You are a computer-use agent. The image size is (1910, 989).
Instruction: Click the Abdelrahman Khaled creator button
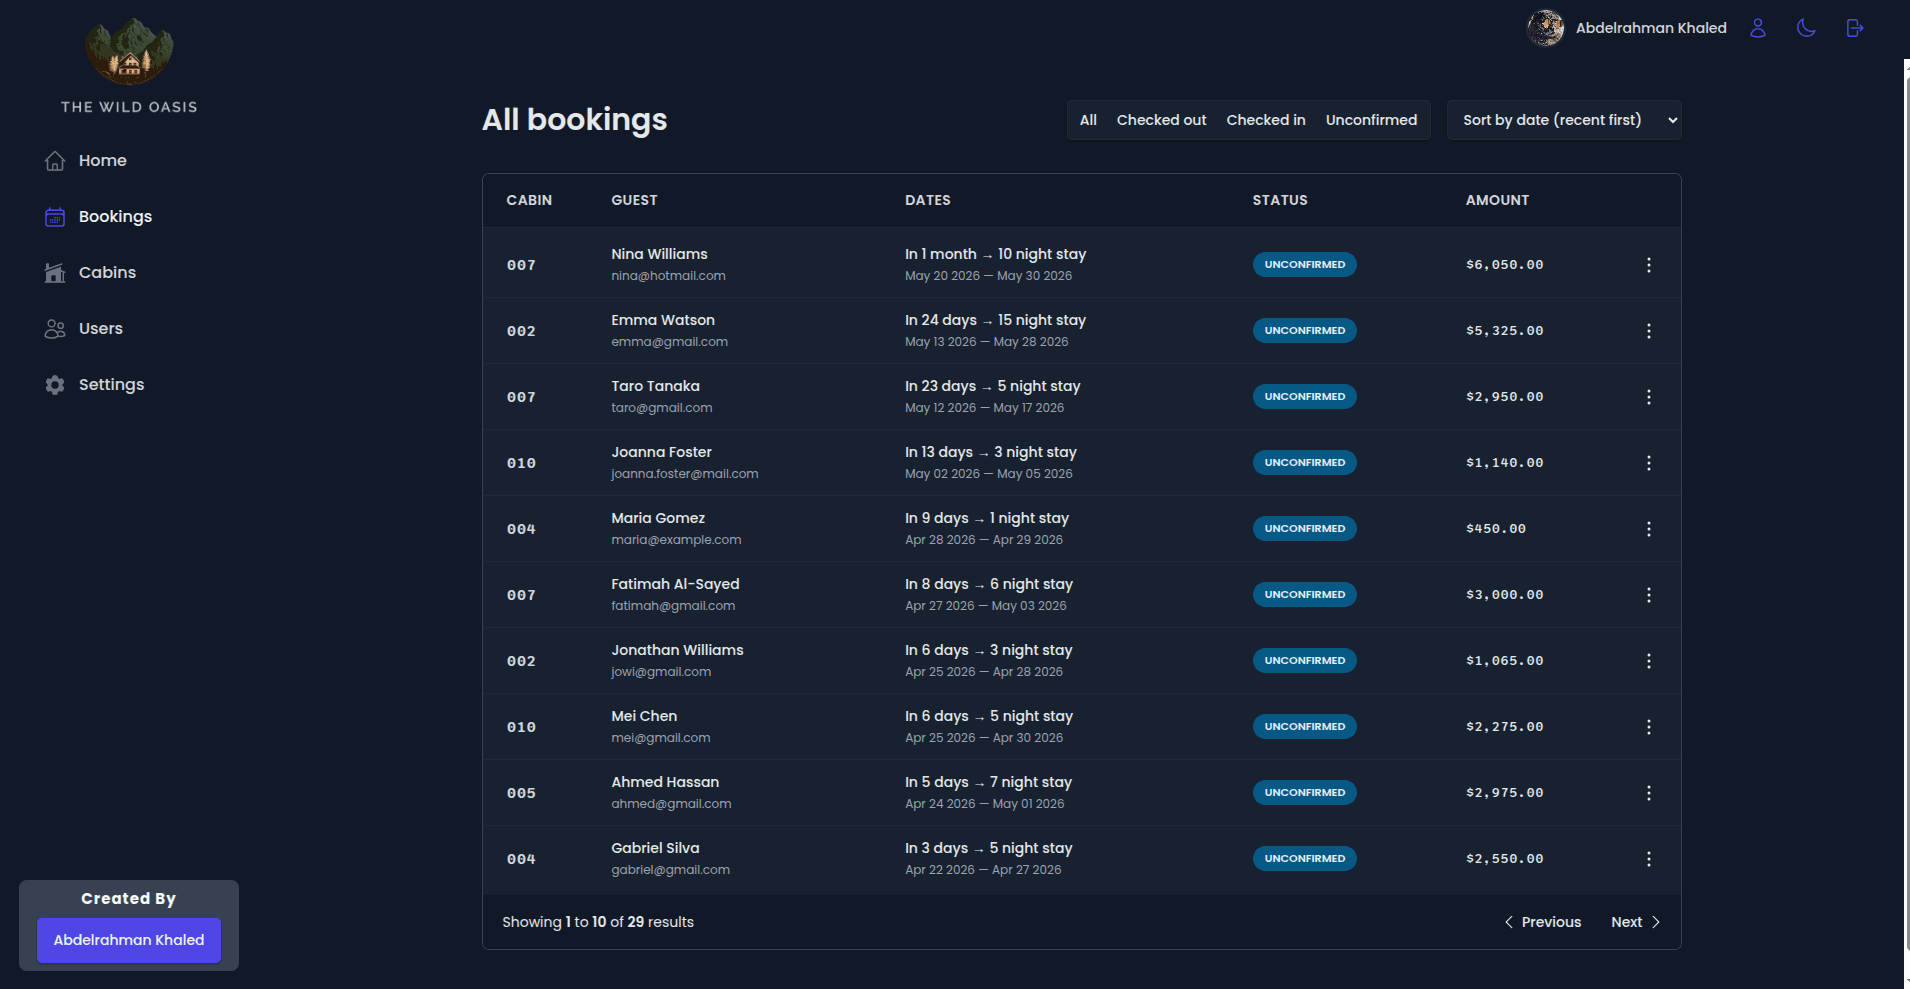pos(129,940)
